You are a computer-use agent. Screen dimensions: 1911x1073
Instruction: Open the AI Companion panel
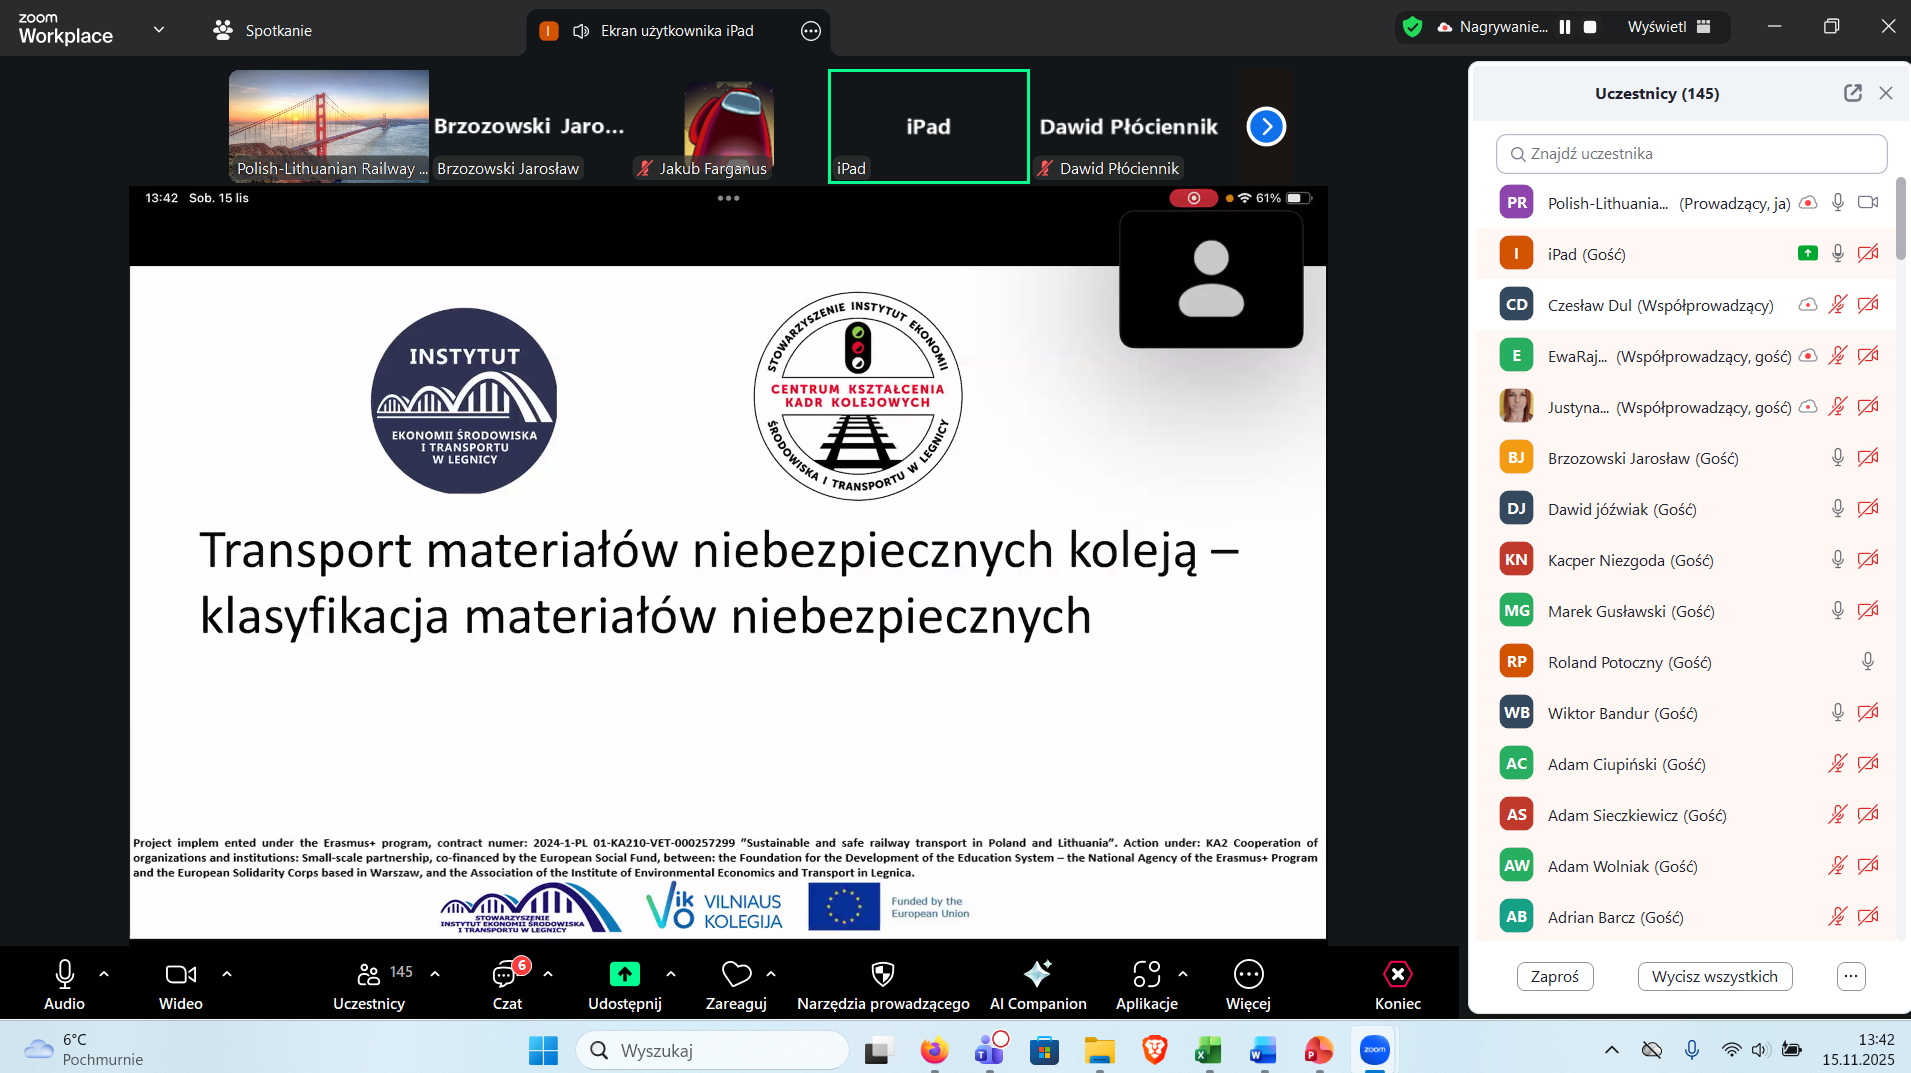(1037, 975)
